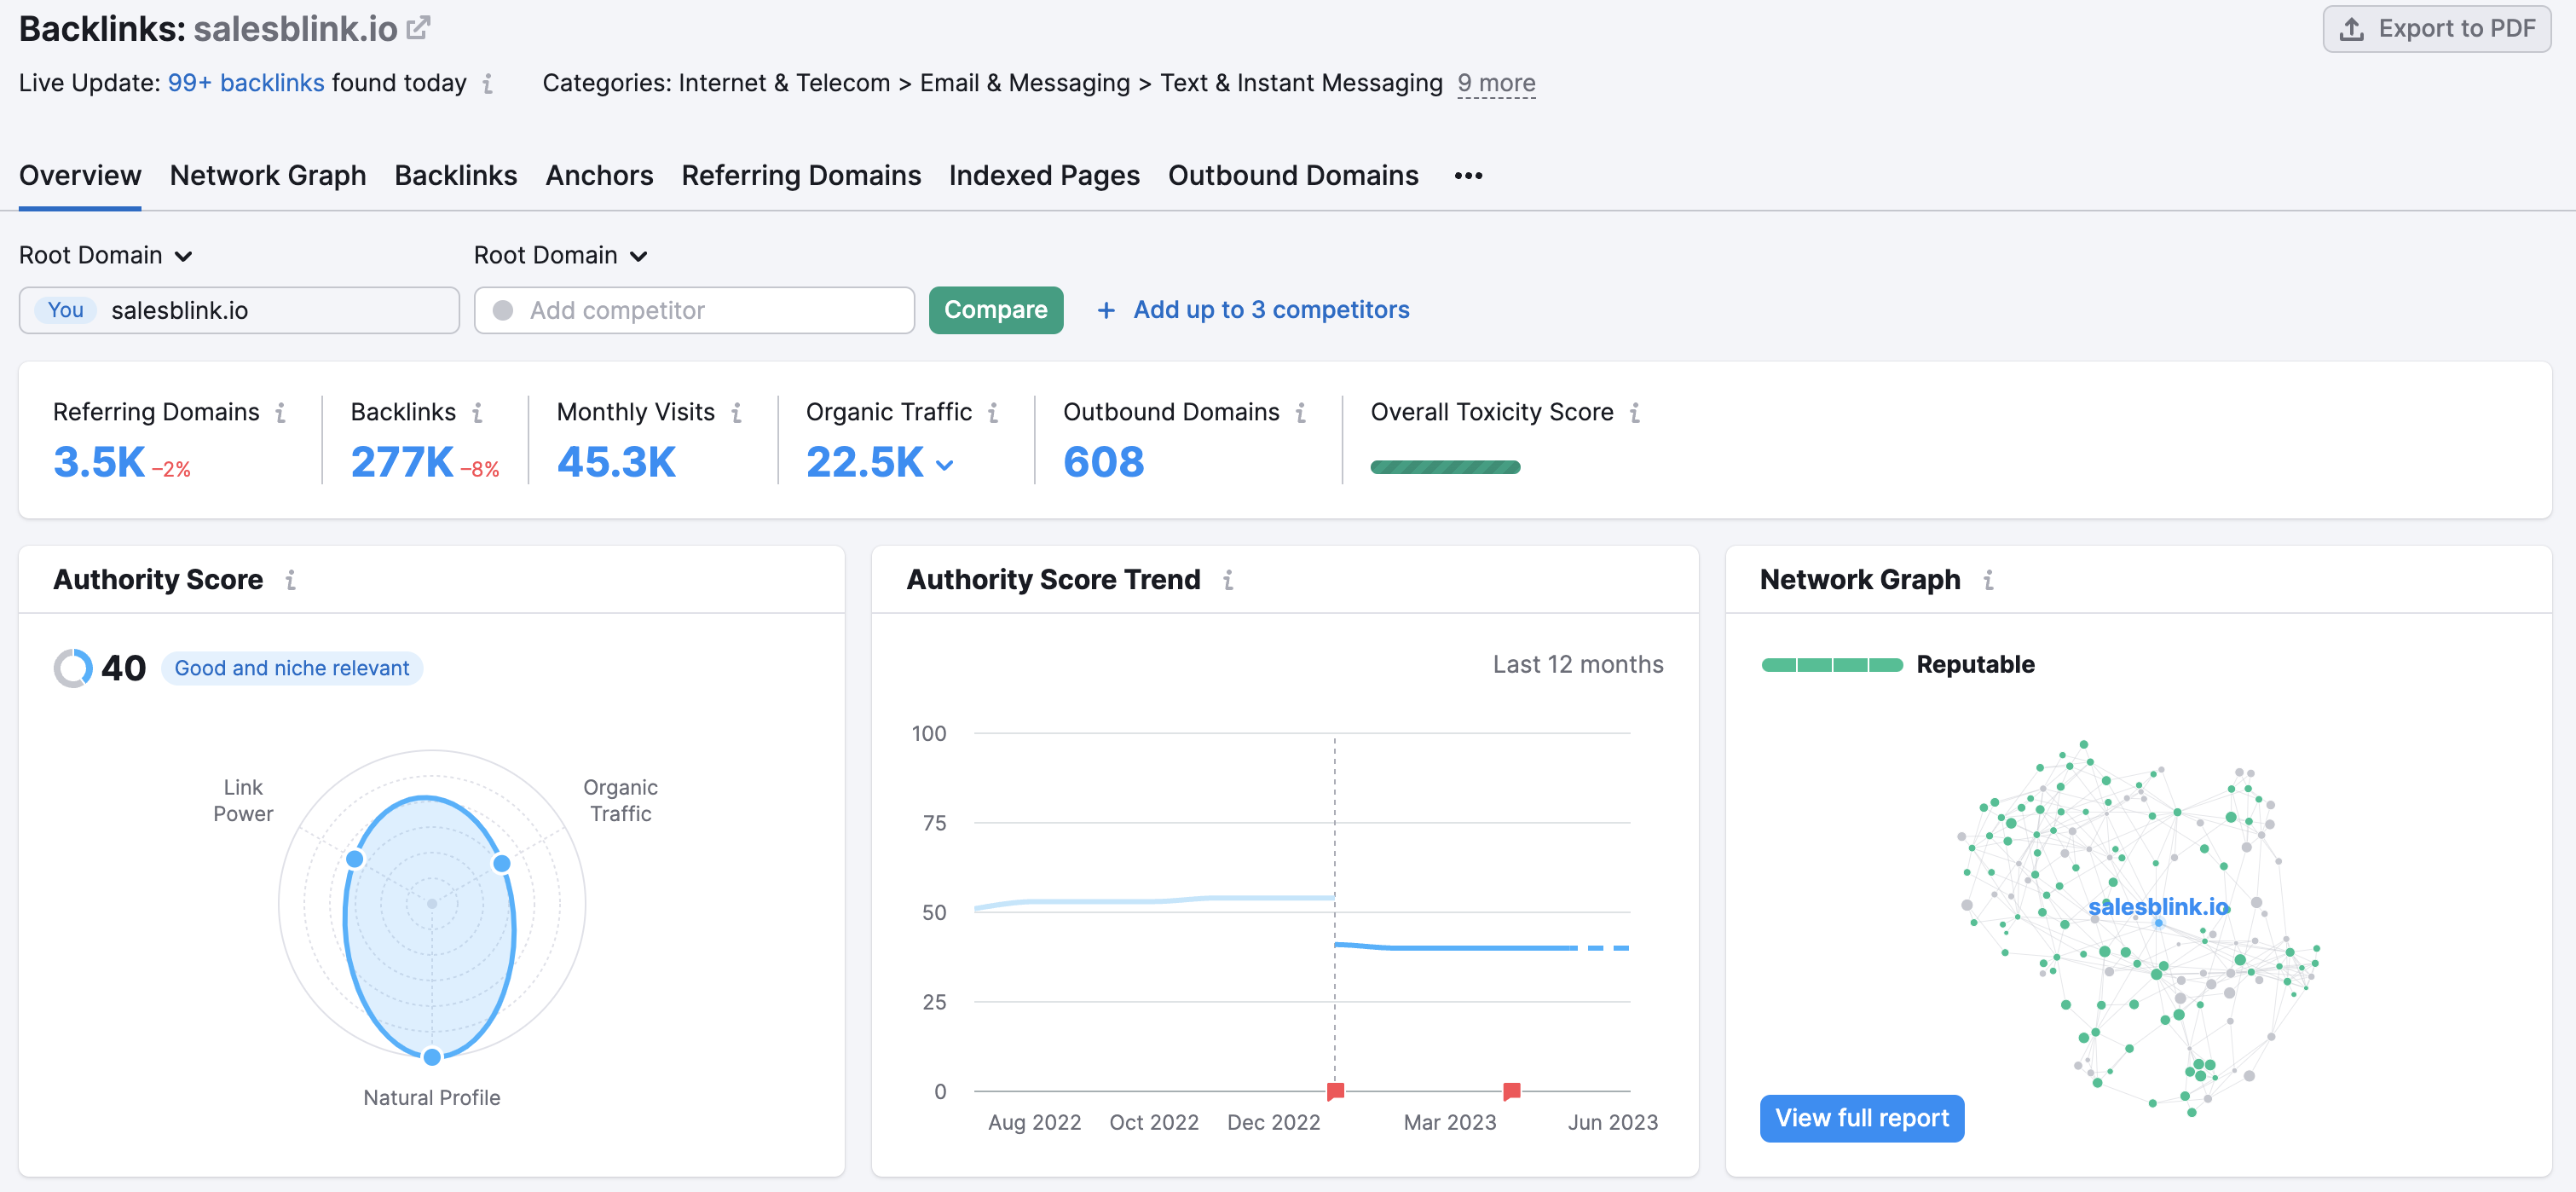Click the 3.5K Referring Domains value
The height and width of the screenshot is (1192, 2576).
pos(99,462)
